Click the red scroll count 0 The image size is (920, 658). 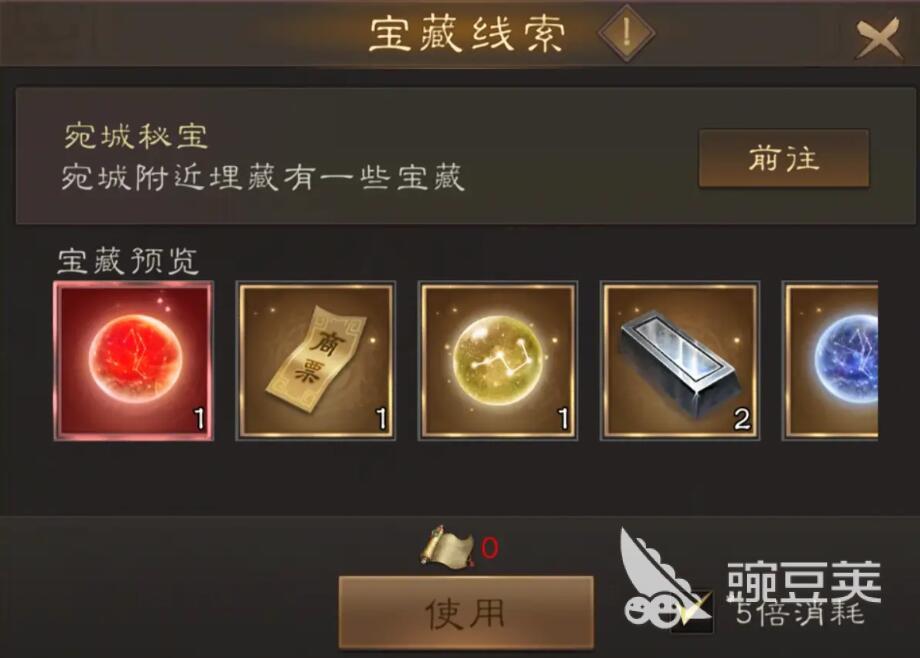[x=490, y=548]
